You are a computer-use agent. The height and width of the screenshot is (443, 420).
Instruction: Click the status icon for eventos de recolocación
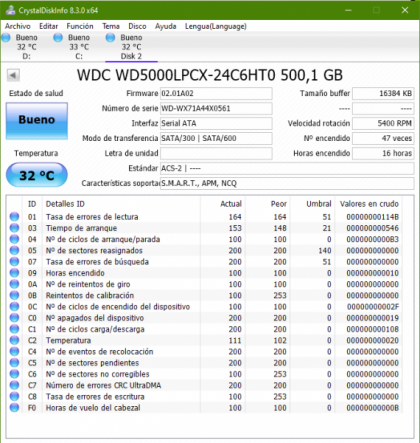pos(14,351)
